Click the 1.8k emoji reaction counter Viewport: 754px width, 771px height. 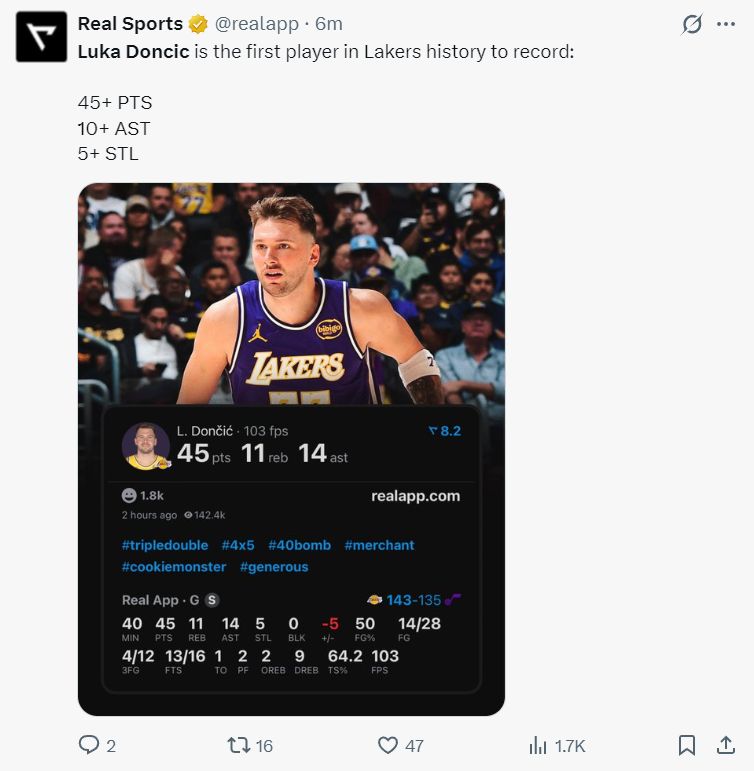click(x=142, y=495)
